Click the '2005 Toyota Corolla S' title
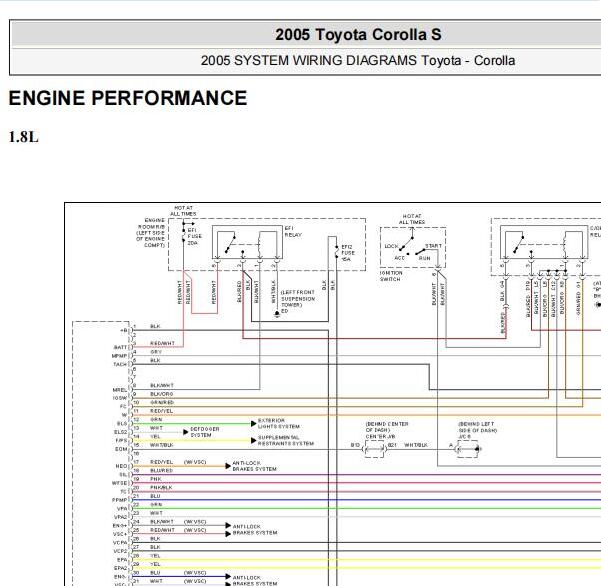 pyautogui.click(x=358, y=35)
